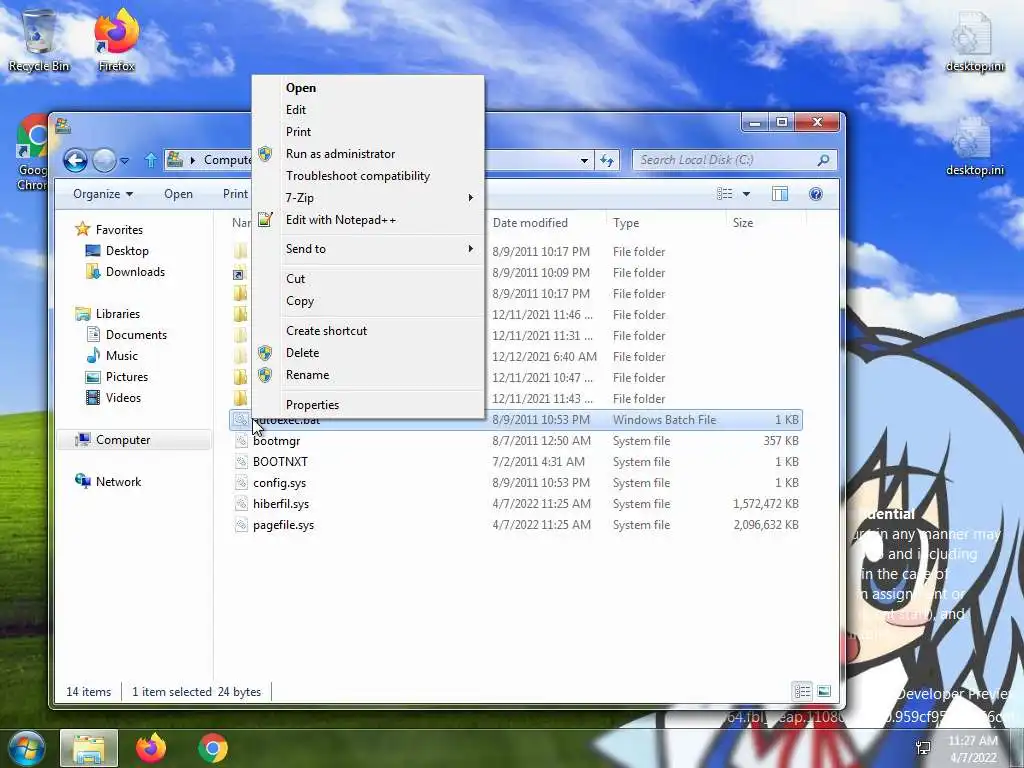This screenshot has width=1024, height=768.
Task: Open the Organize menu
Action: [x=103, y=194]
